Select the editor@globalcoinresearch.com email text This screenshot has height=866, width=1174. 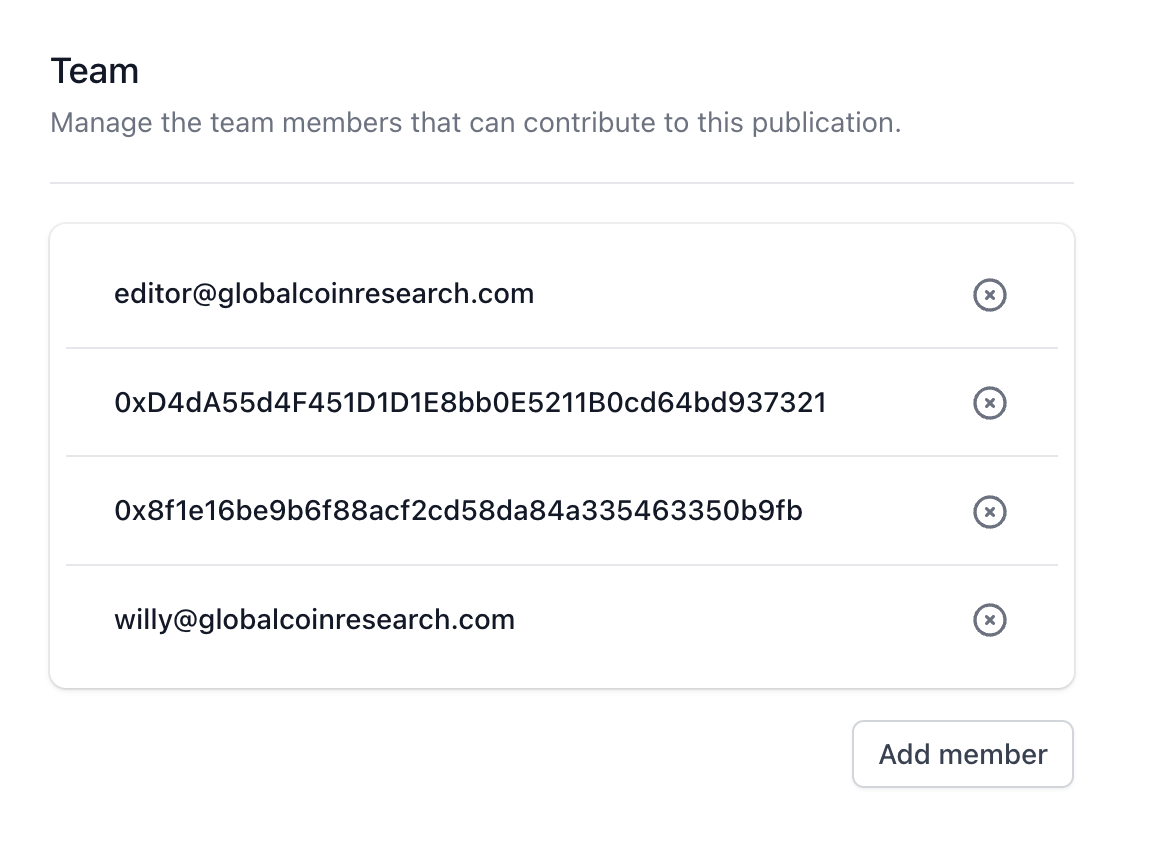pyautogui.click(x=324, y=294)
